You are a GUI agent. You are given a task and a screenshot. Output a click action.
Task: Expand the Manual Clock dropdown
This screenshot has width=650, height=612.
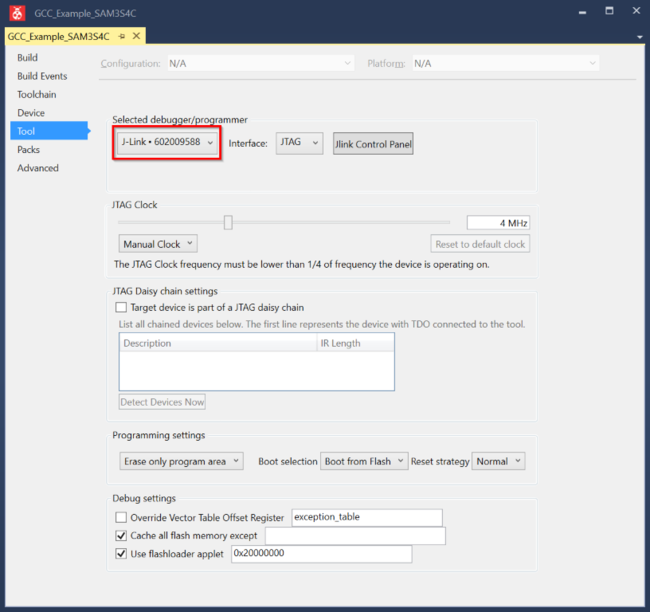pos(158,244)
